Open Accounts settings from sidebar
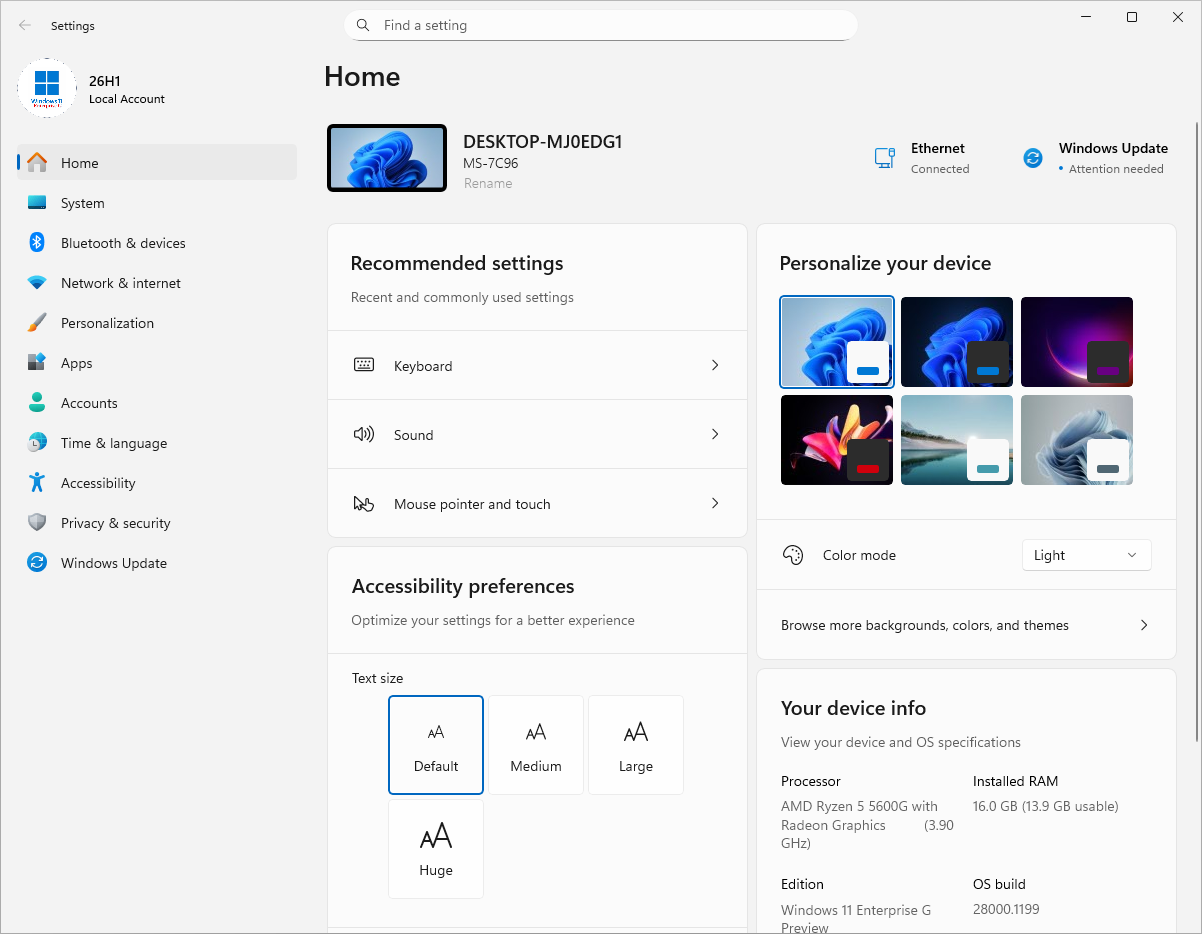Screen dimensions: 1202x934 157,403
